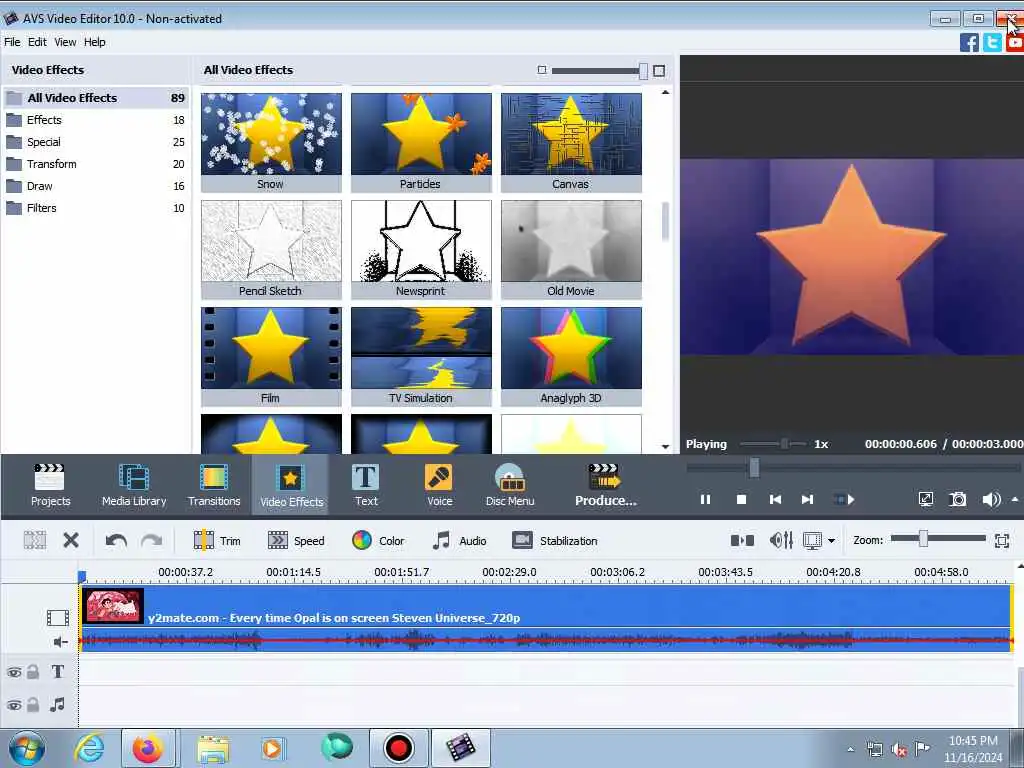The image size is (1024, 768).
Task: Adjust the timeline Zoom slider
Action: [x=923, y=539]
